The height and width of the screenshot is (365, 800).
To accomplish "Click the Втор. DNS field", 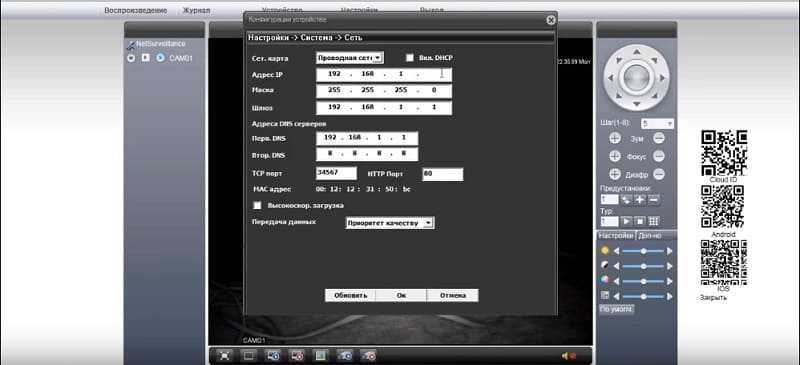I will point(367,154).
